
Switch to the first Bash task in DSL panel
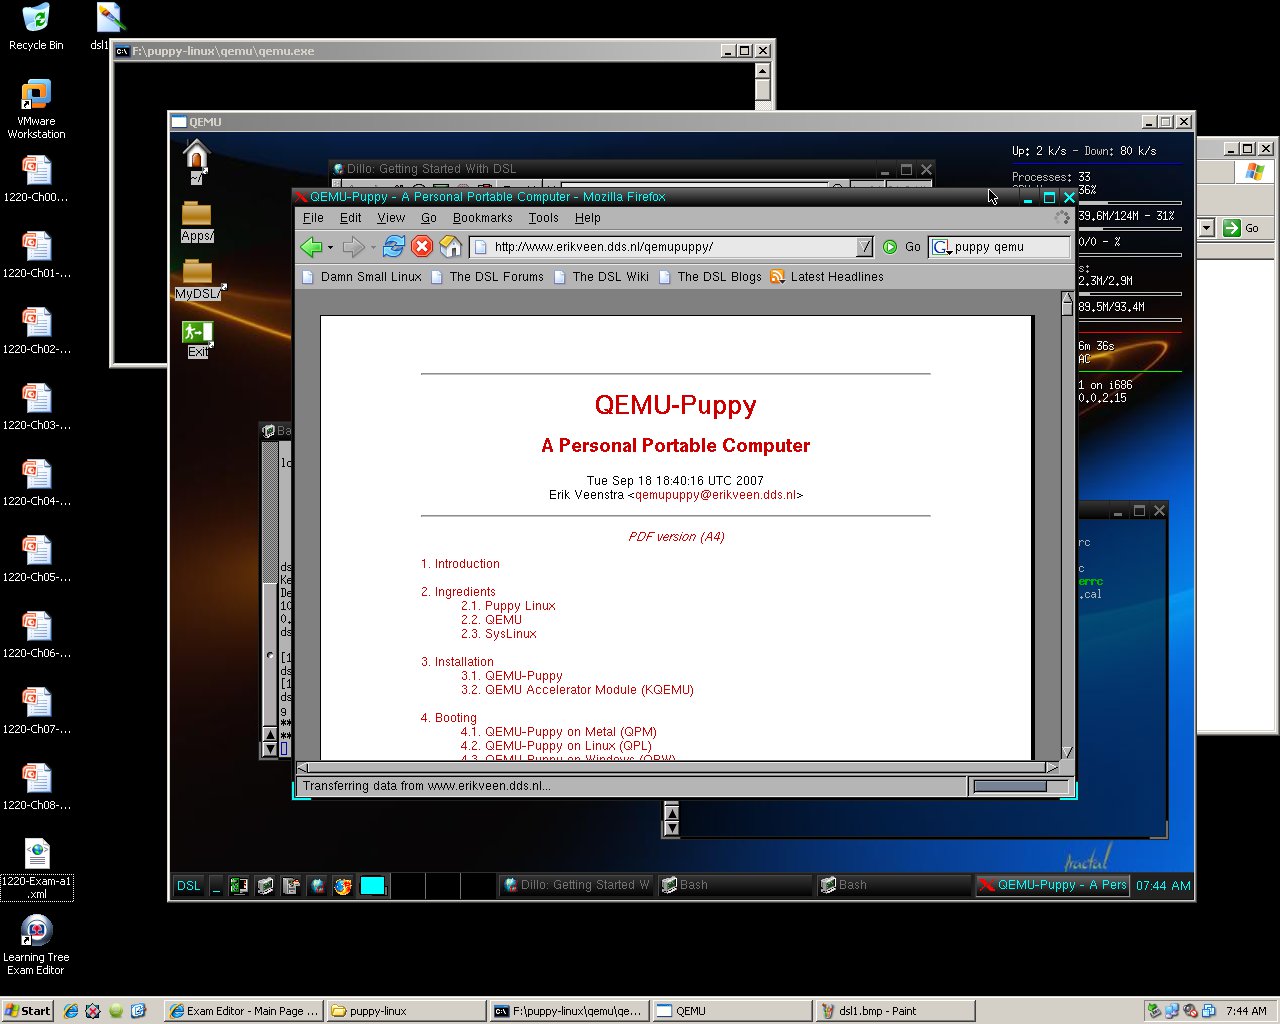735,885
